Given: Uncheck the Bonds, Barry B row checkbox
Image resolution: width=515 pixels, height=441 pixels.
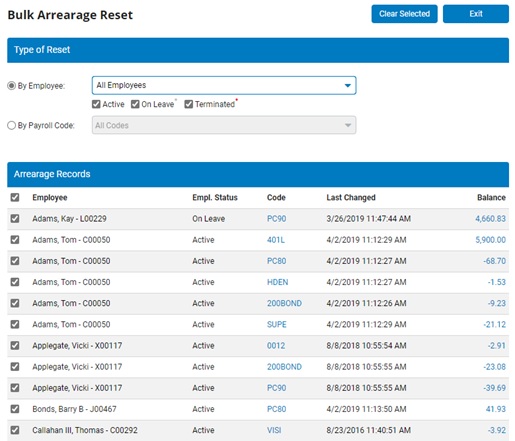Looking at the screenshot, I should (15, 409).
